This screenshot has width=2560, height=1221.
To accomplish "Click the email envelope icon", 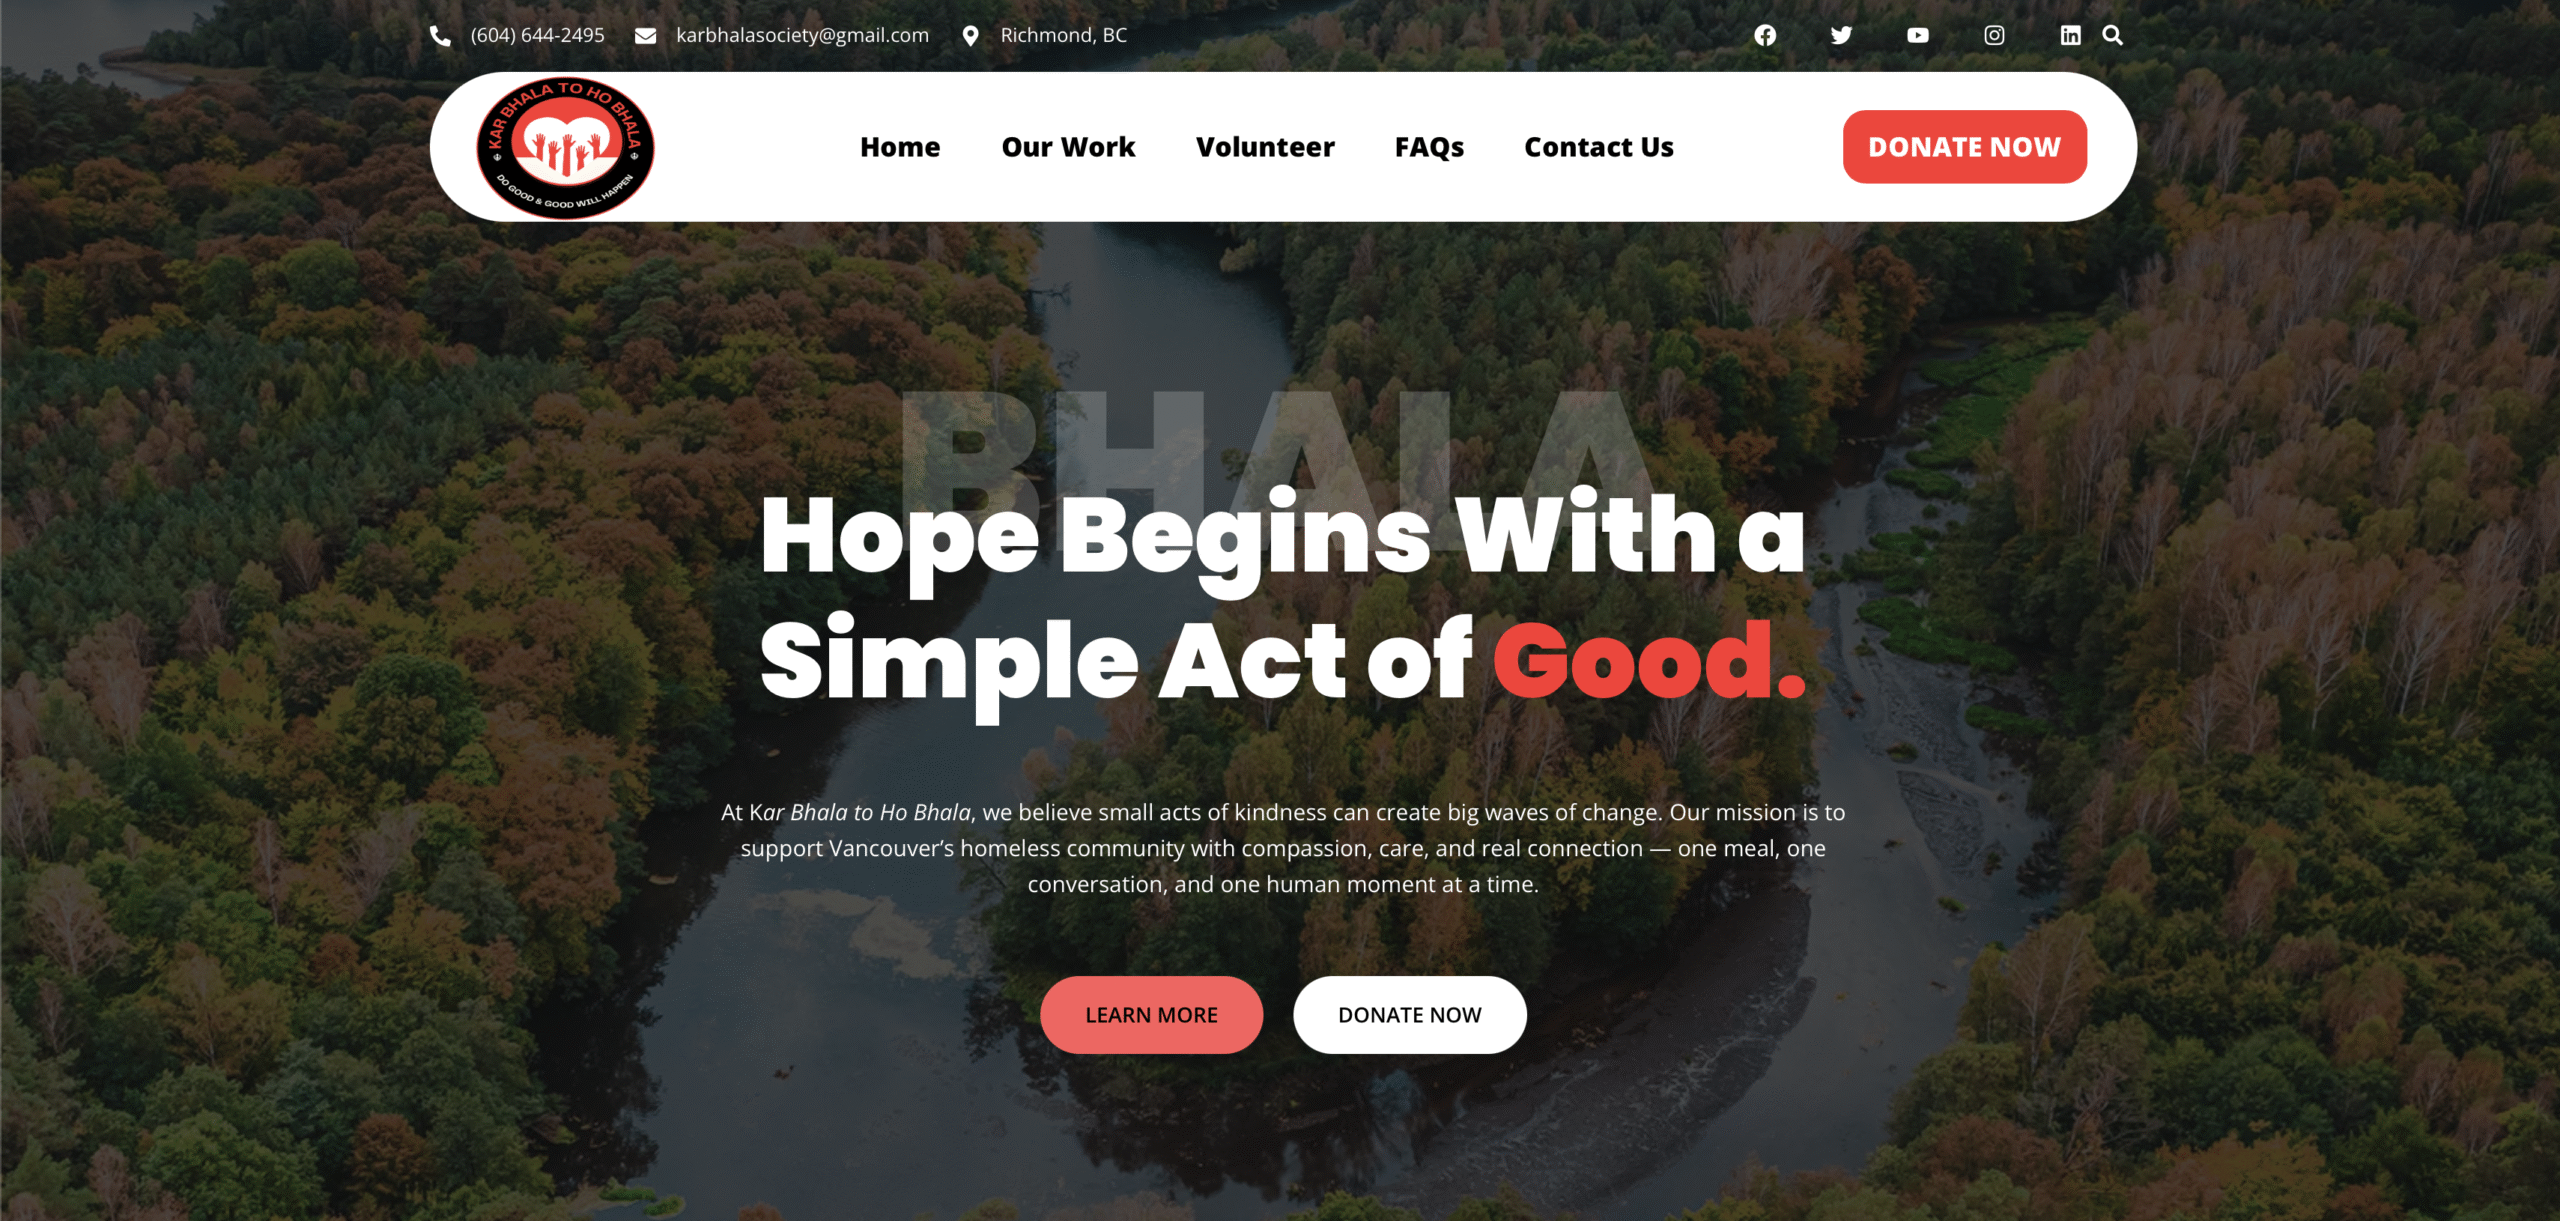I will tap(646, 36).
